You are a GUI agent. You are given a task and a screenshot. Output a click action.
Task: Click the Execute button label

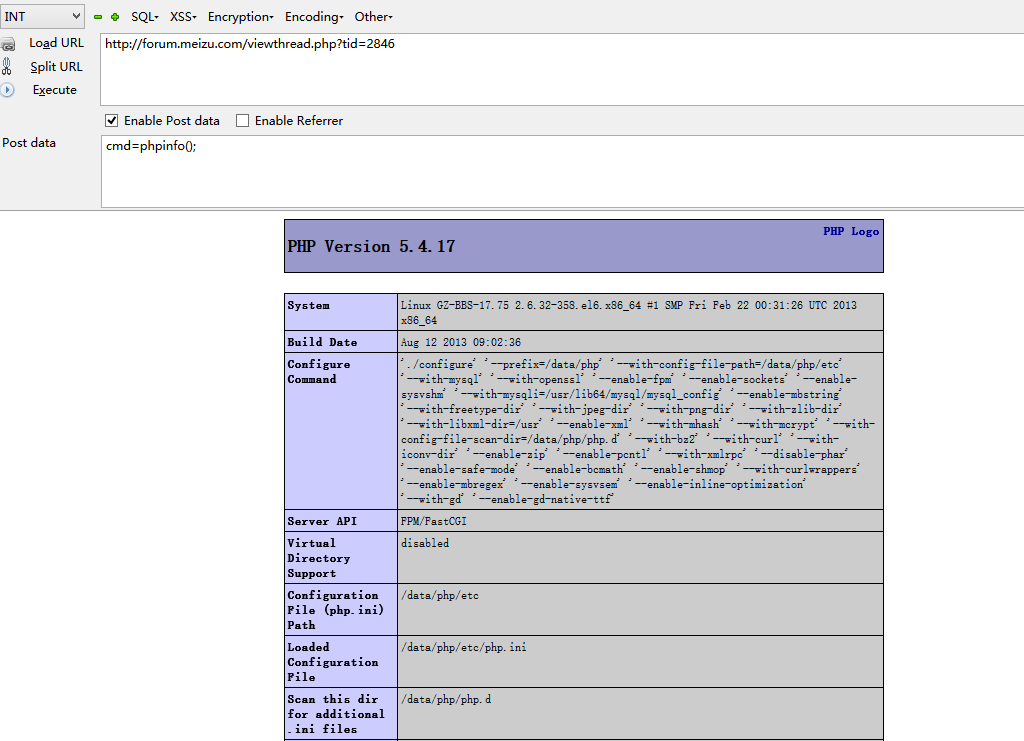tap(55, 90)
